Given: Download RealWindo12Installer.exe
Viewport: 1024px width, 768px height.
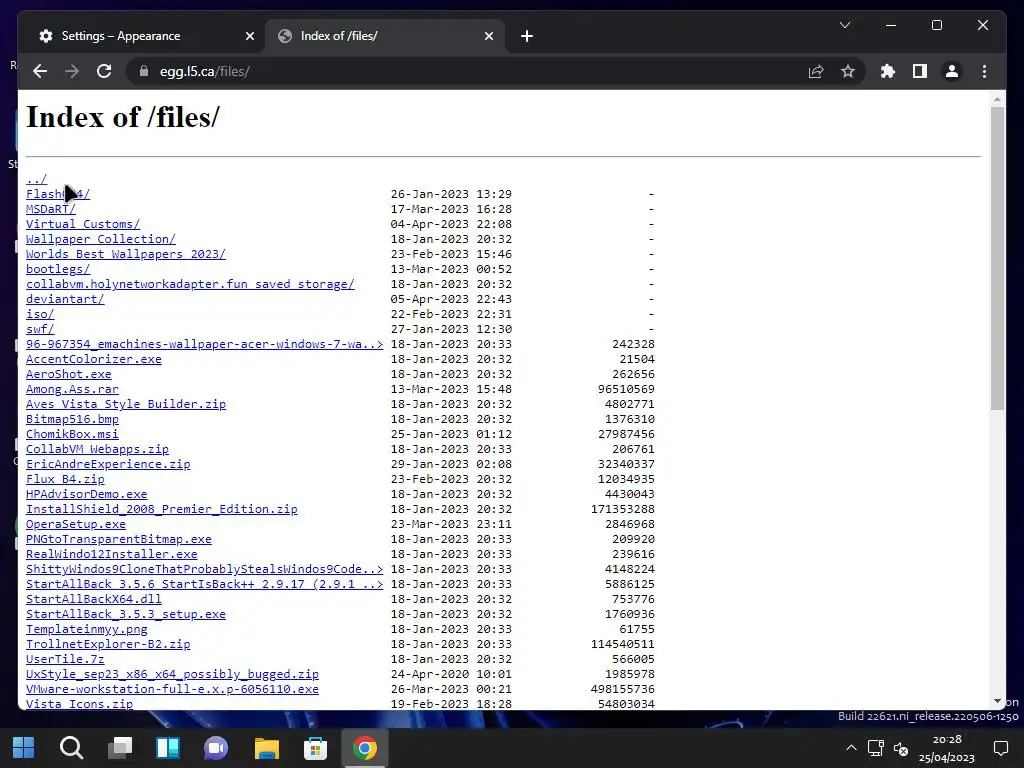Looking at the screenshot, I should [x=112, y=554].
